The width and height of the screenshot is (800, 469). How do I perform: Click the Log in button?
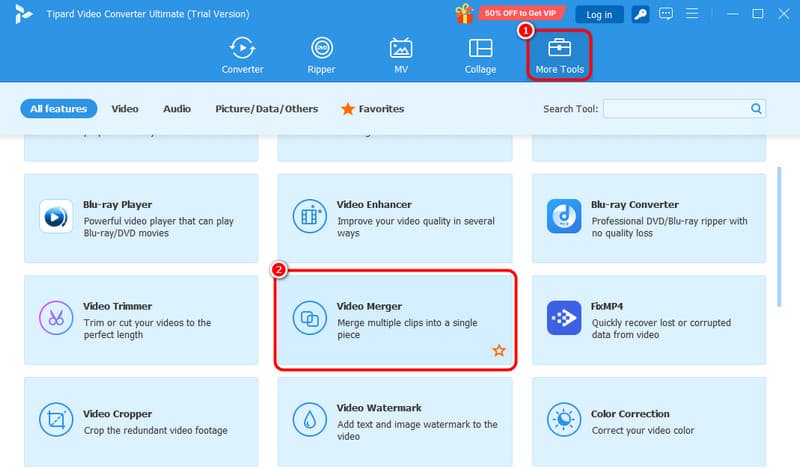pos(599,15)
